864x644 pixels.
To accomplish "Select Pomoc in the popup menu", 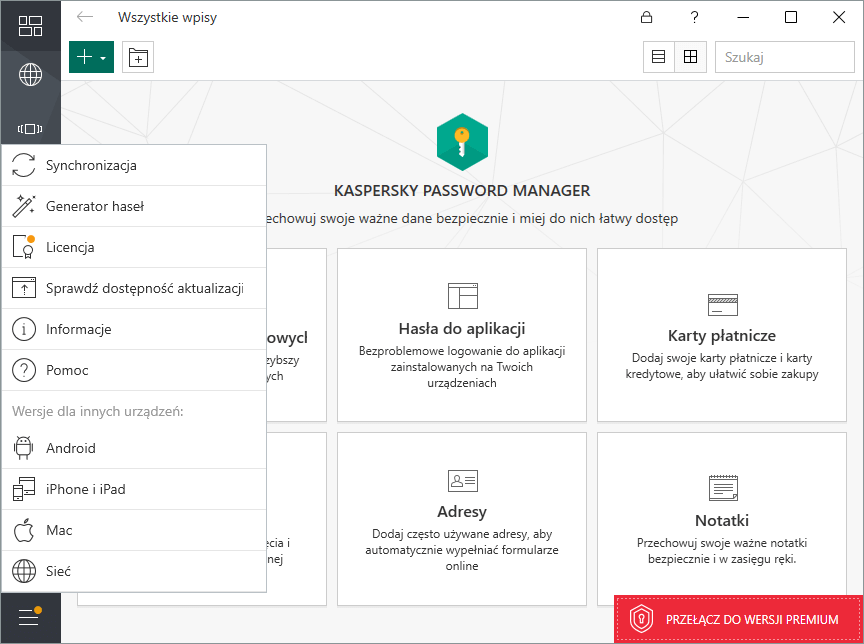I will (134, 370).
